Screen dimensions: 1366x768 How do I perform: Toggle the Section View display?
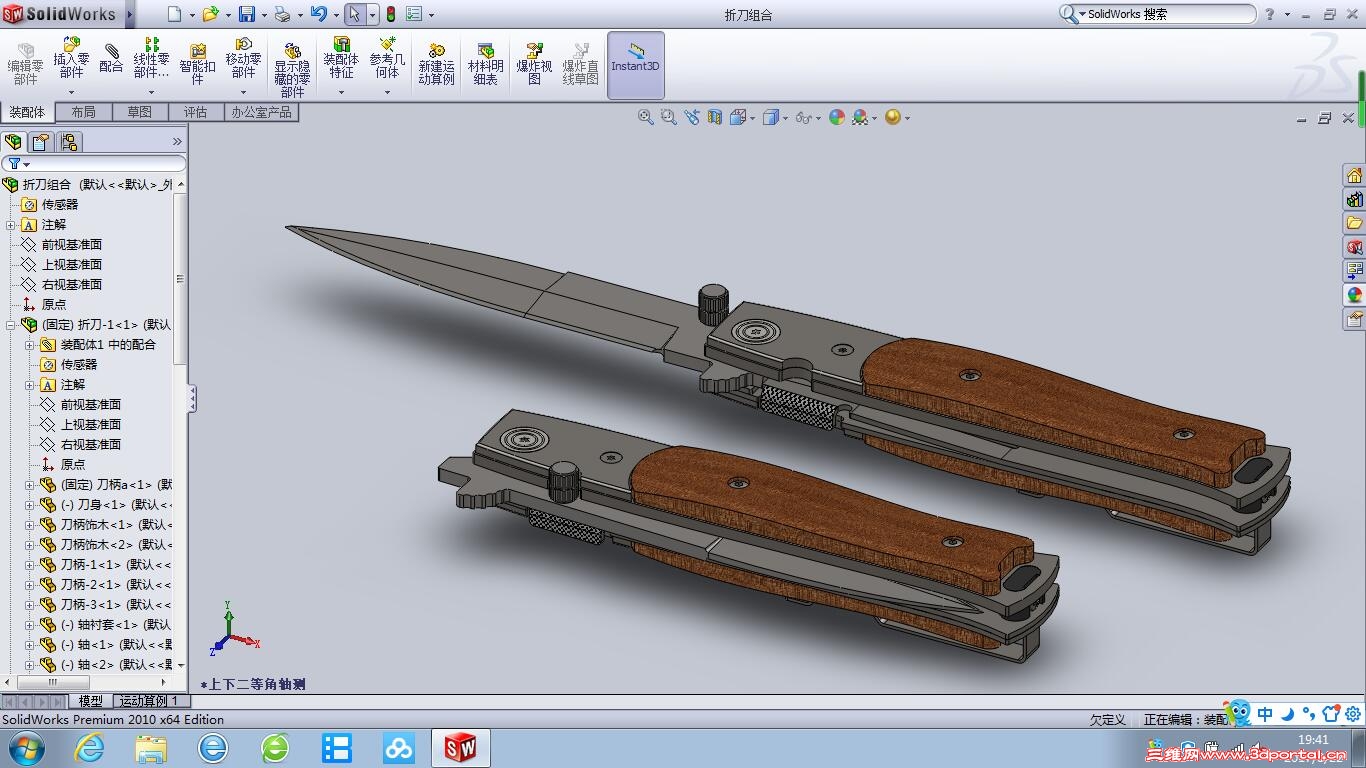[715, 117]
